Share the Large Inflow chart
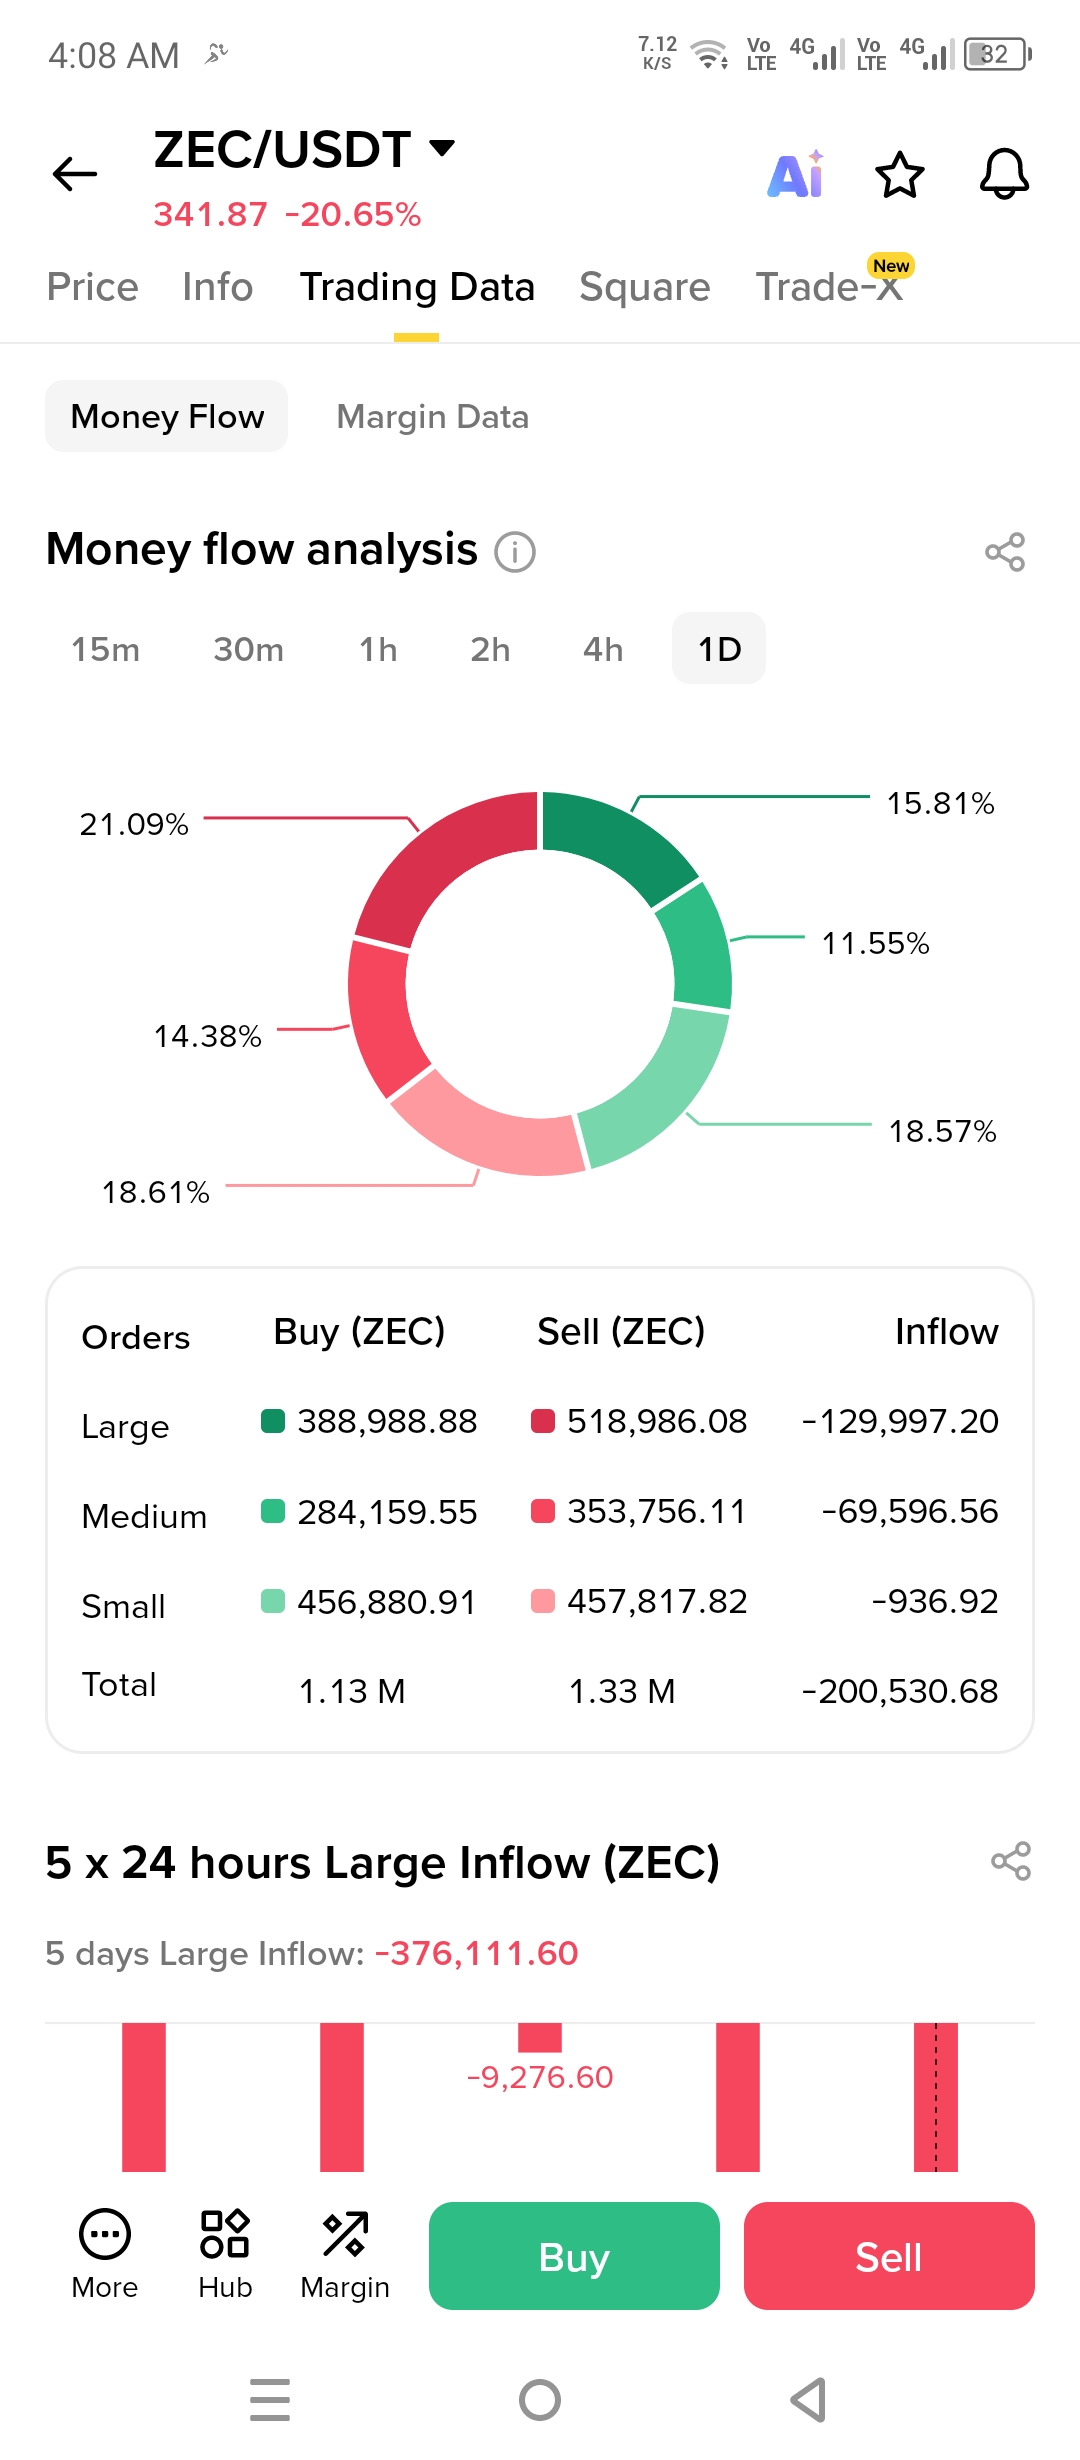The height and width of the screenshot is (2460, 1080). [1010, 1861]
